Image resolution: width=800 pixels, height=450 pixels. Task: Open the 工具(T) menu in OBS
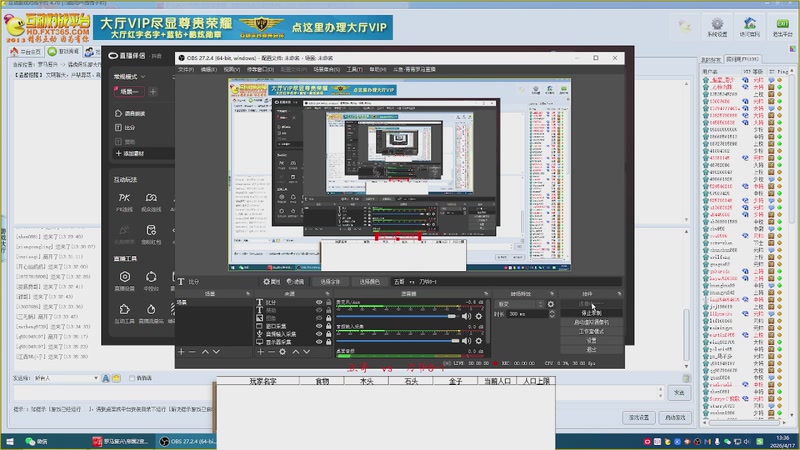click(355, 69)
